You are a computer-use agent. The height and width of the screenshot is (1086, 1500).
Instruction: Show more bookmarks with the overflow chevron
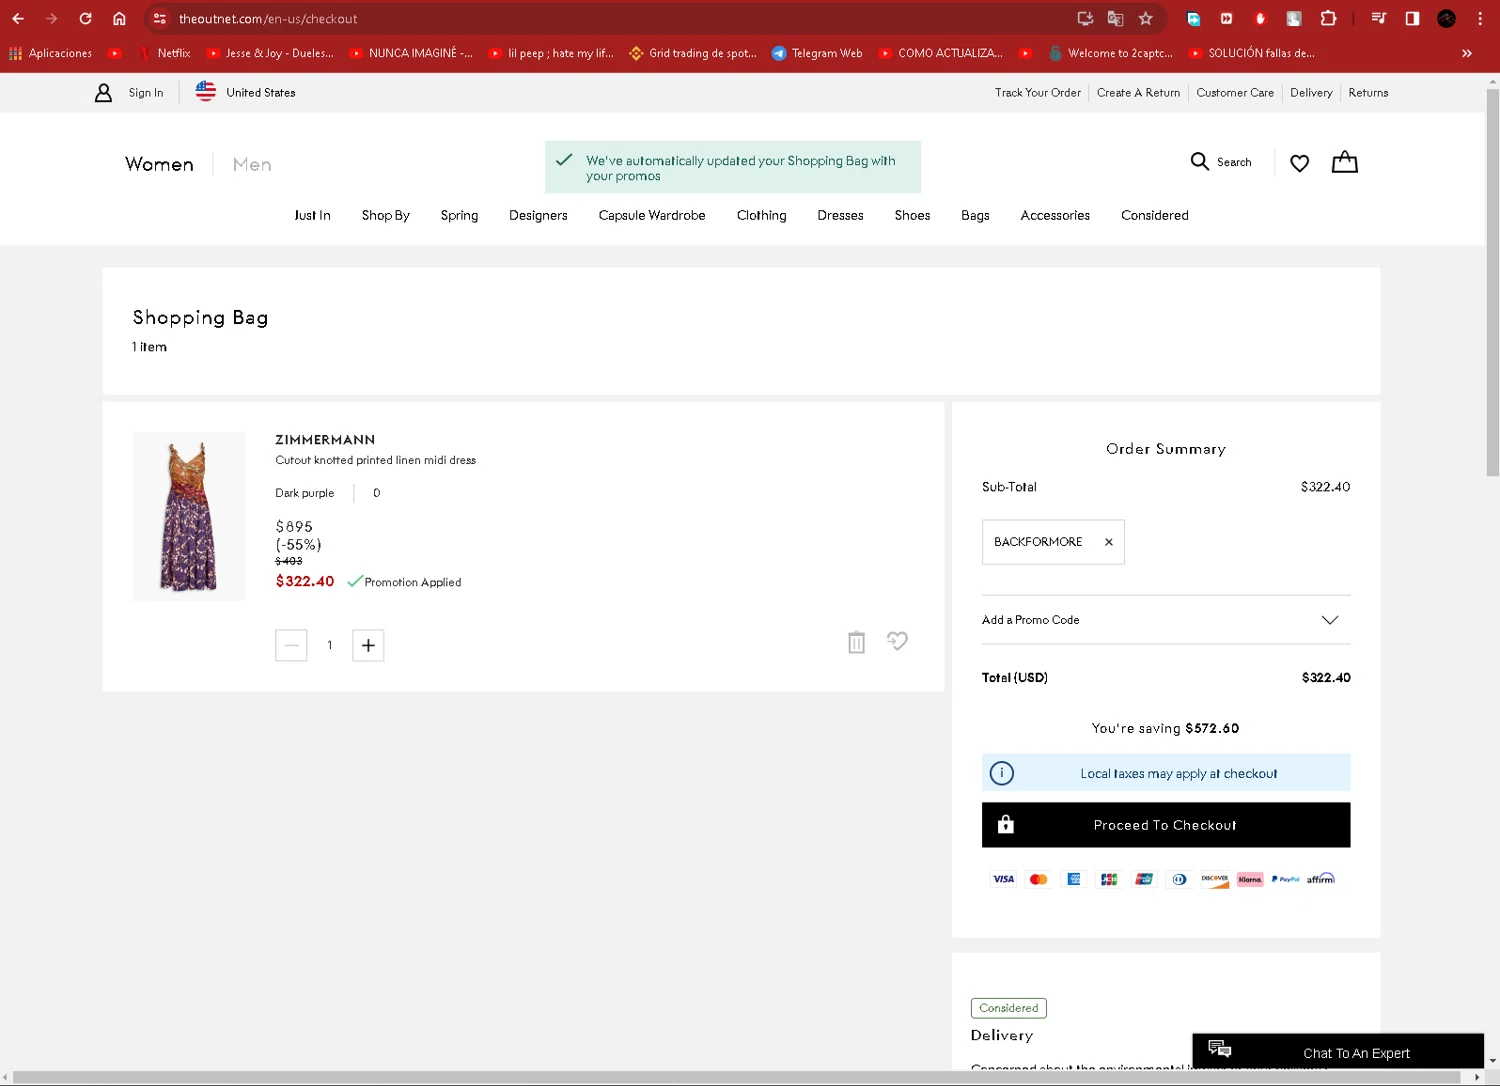1466,53
